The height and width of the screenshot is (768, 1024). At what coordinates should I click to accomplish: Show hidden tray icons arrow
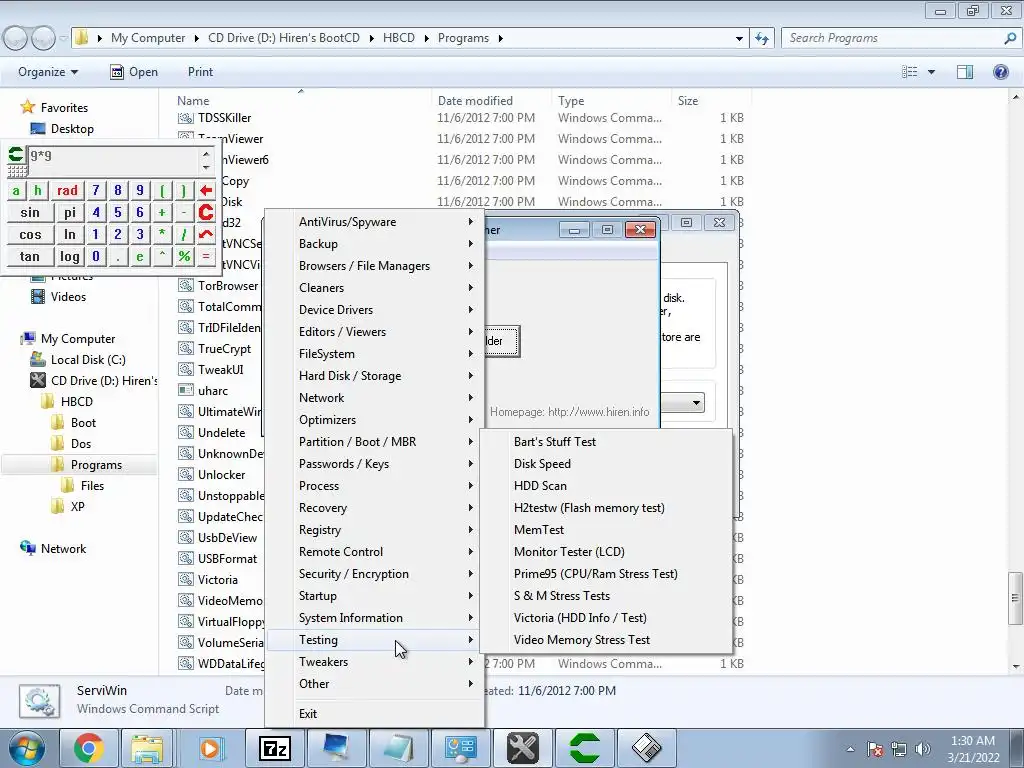[x=850, y=749]
